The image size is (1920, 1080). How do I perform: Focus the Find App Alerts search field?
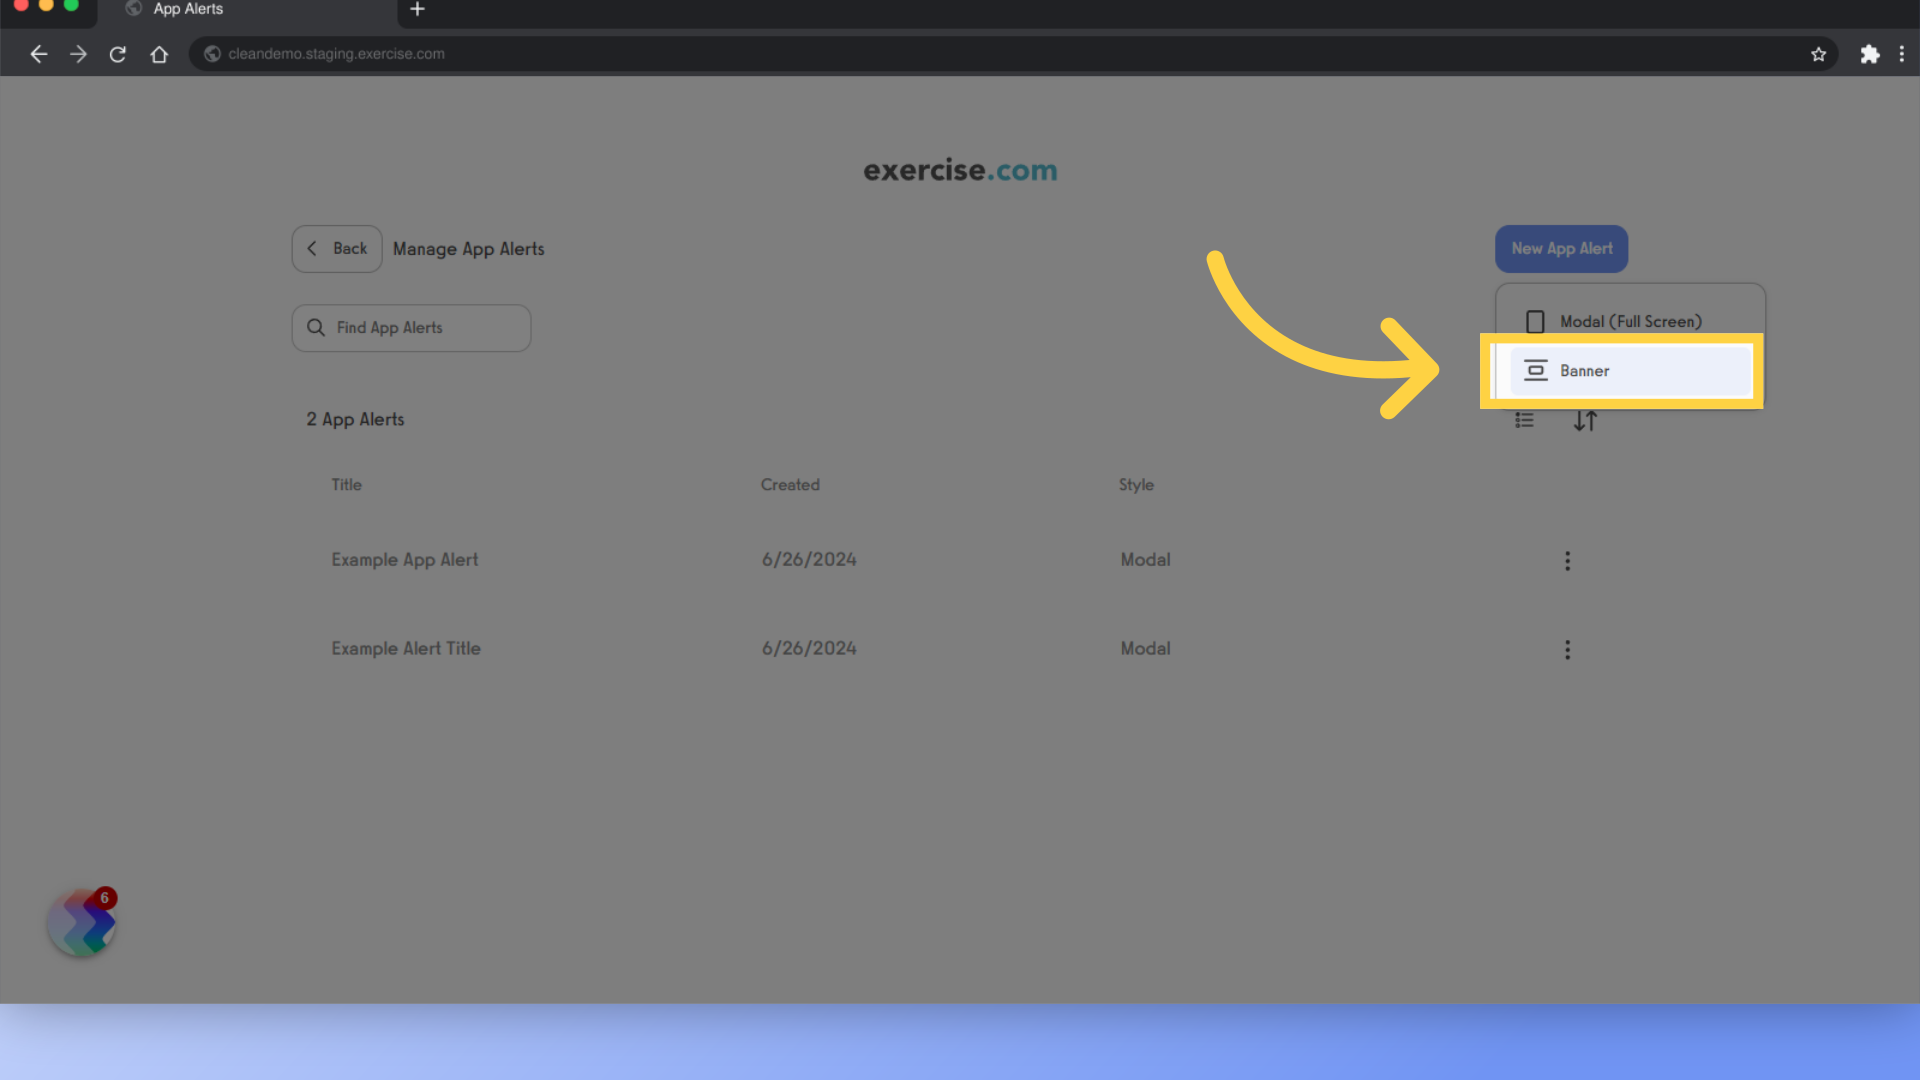click(411, 328)
